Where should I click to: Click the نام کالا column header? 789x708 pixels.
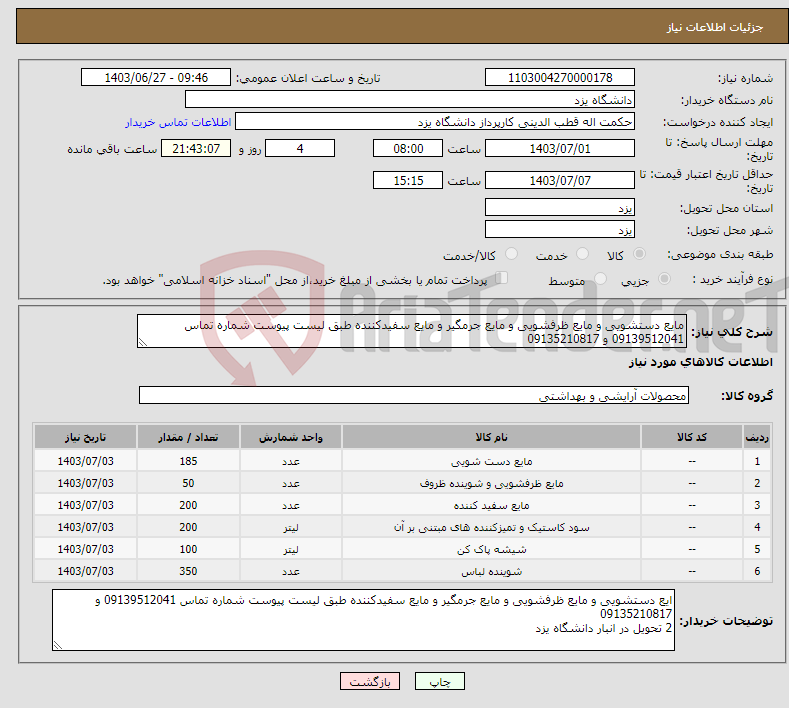[491, 437]
